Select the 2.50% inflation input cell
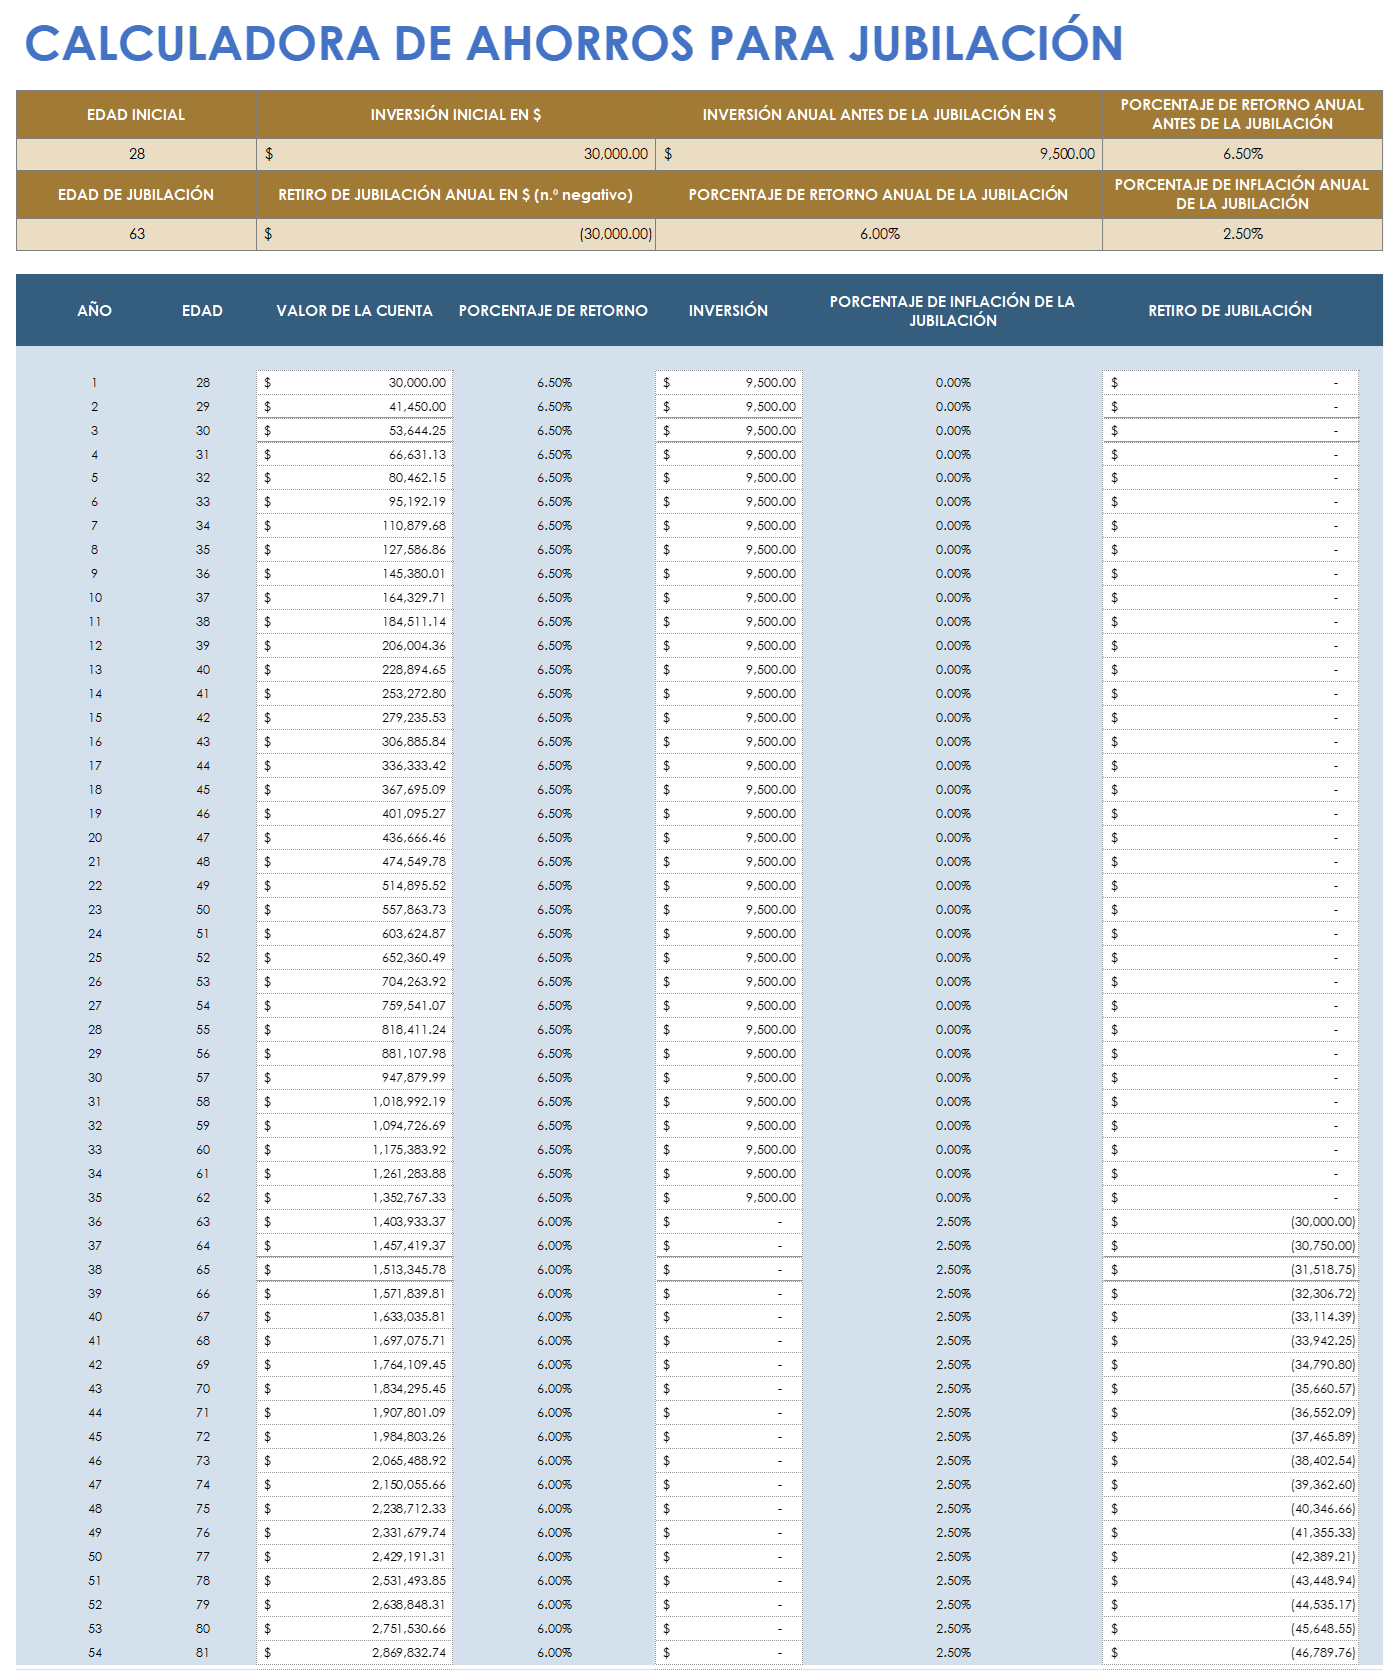This screenshot has height=1680, width=1400. pyautogui.click(x=1242, y=234)
